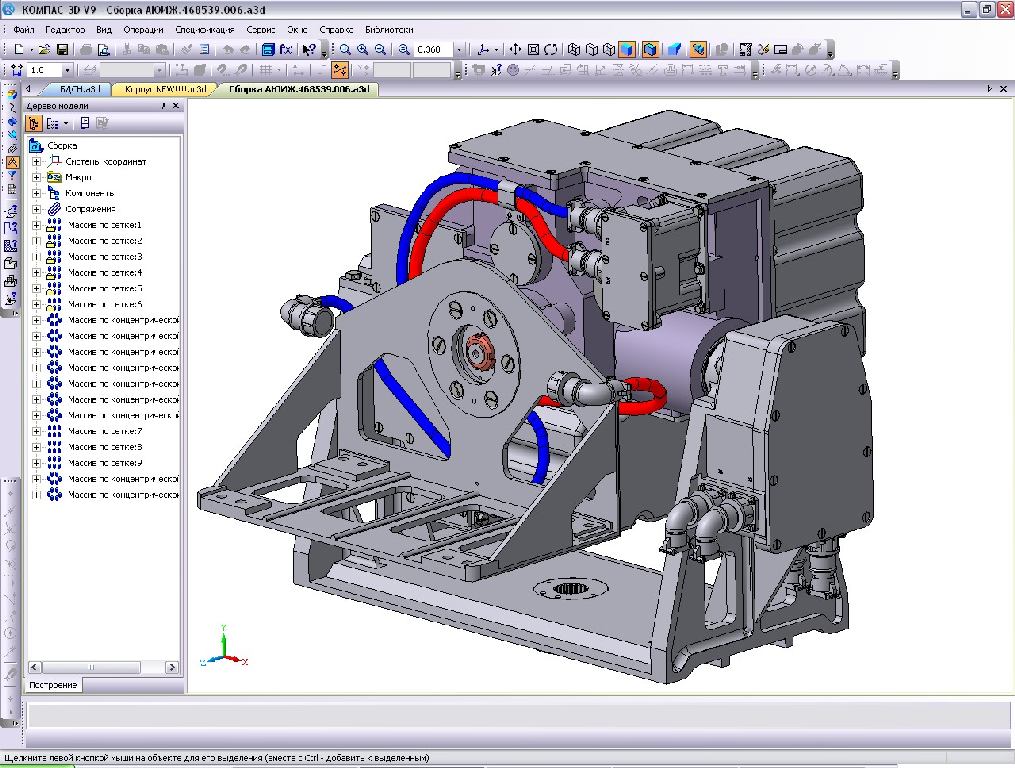Close the Дерево модели panel
The width and height of the screenshot is (1015, 768).
[x=176, y=105]
